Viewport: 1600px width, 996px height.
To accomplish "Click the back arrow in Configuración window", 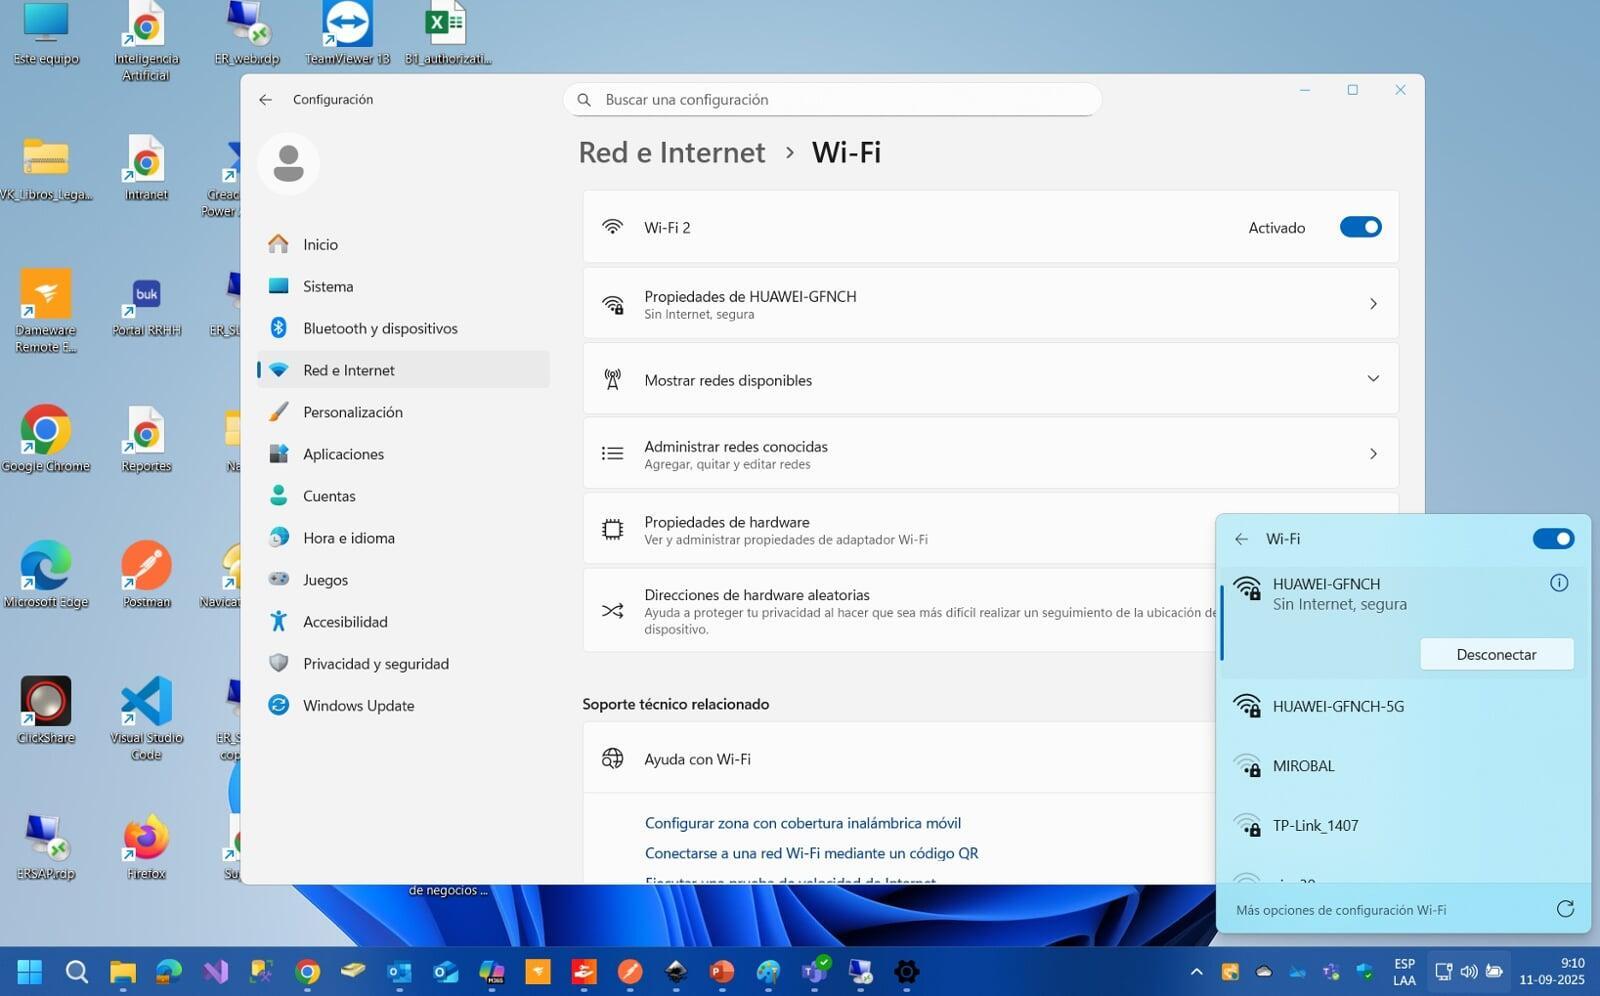I will point(265,100).
